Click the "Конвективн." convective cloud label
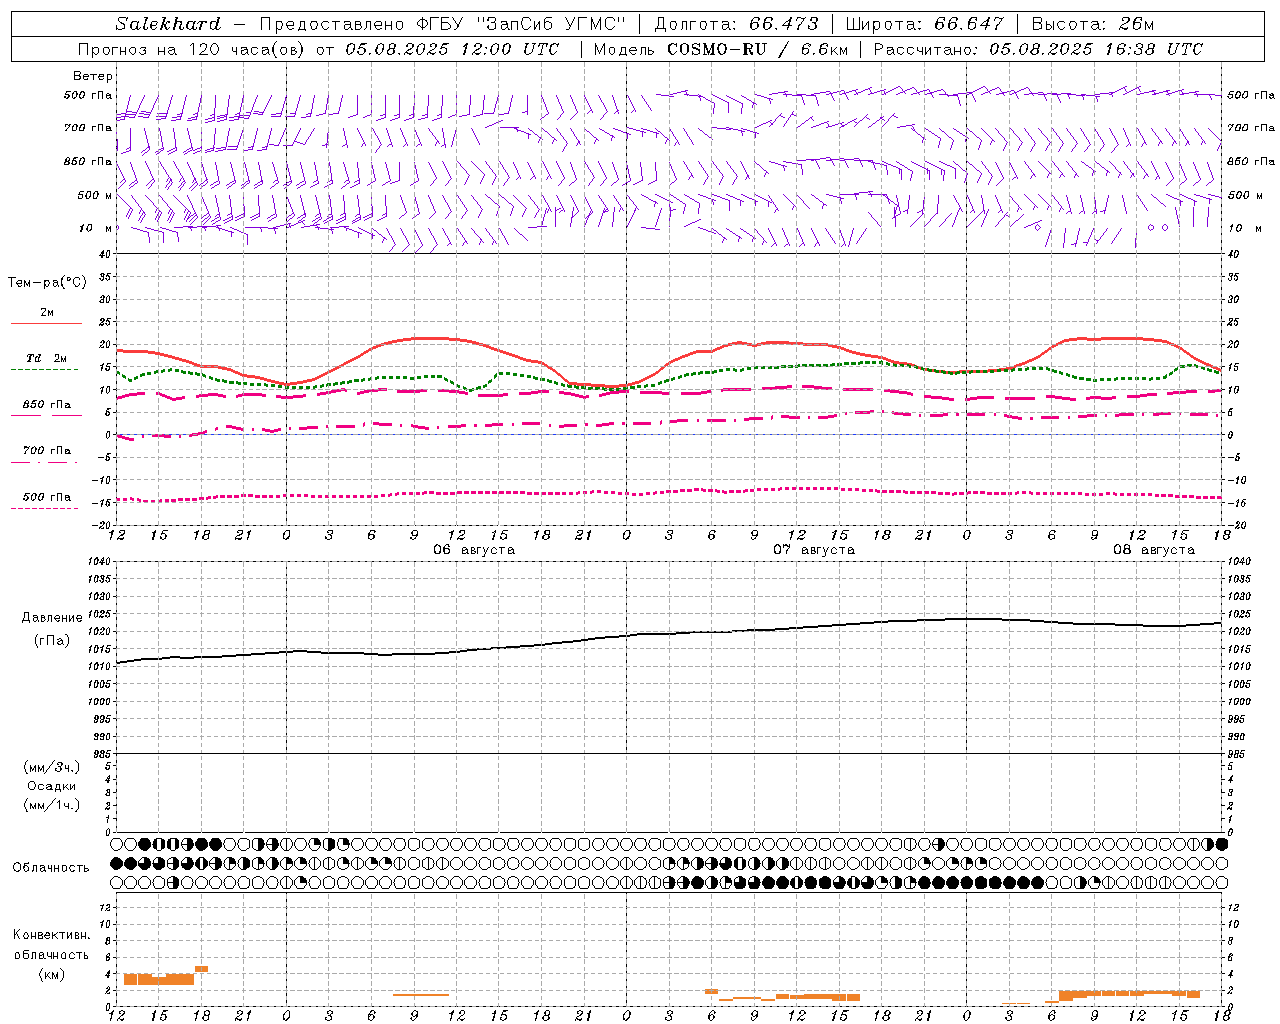Screen dimensions: 1280x1024 click(51, 935)
